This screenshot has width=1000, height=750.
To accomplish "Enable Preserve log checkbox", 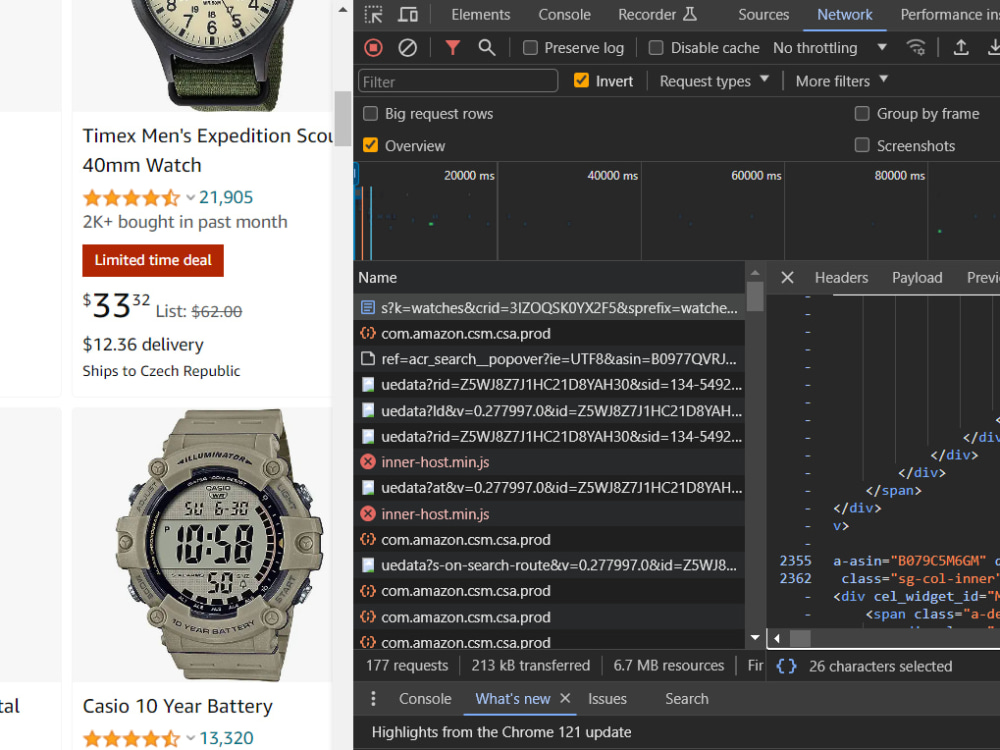I will coord(530,48).
